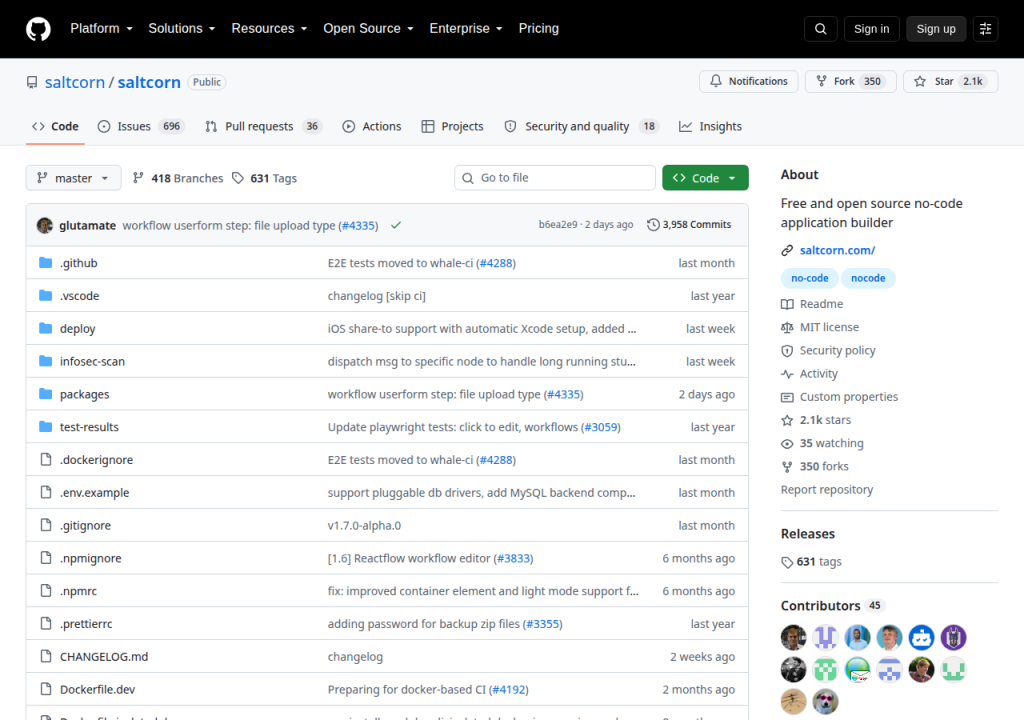The image size is (1024, 720).
Task: Click the search magnifier icon in header
Action: click(820, 29)
